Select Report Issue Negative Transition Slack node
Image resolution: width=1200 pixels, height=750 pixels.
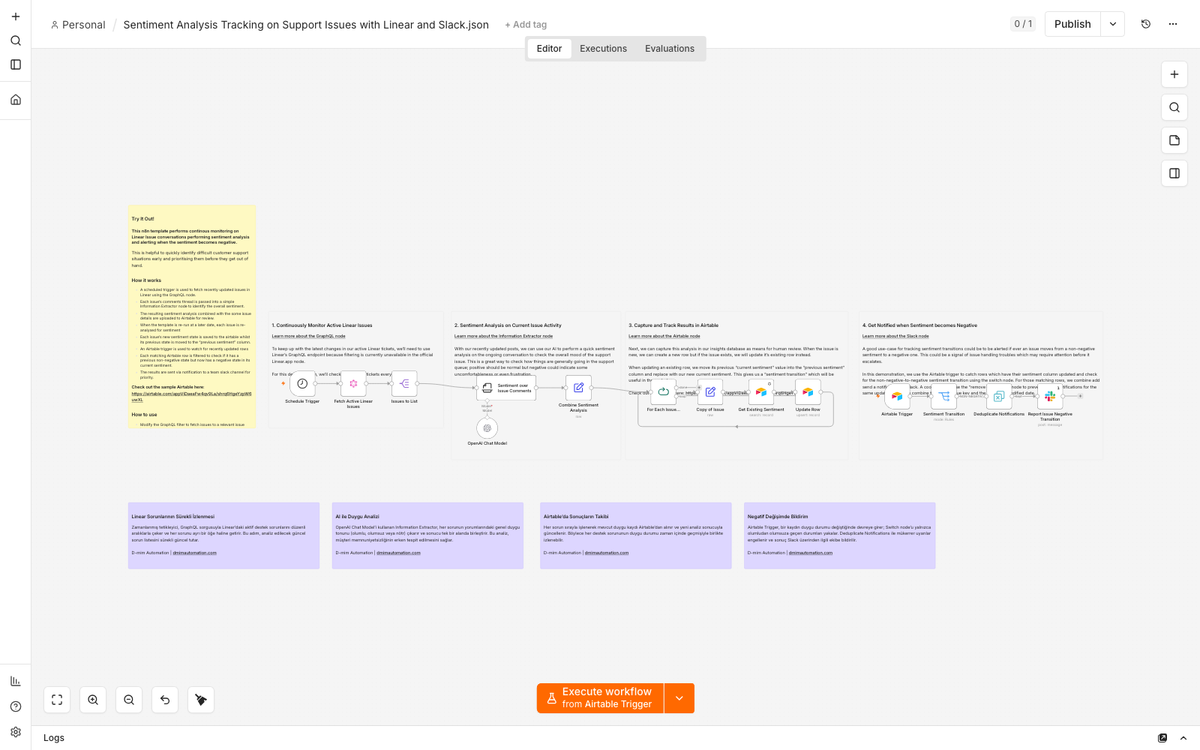1050,396
